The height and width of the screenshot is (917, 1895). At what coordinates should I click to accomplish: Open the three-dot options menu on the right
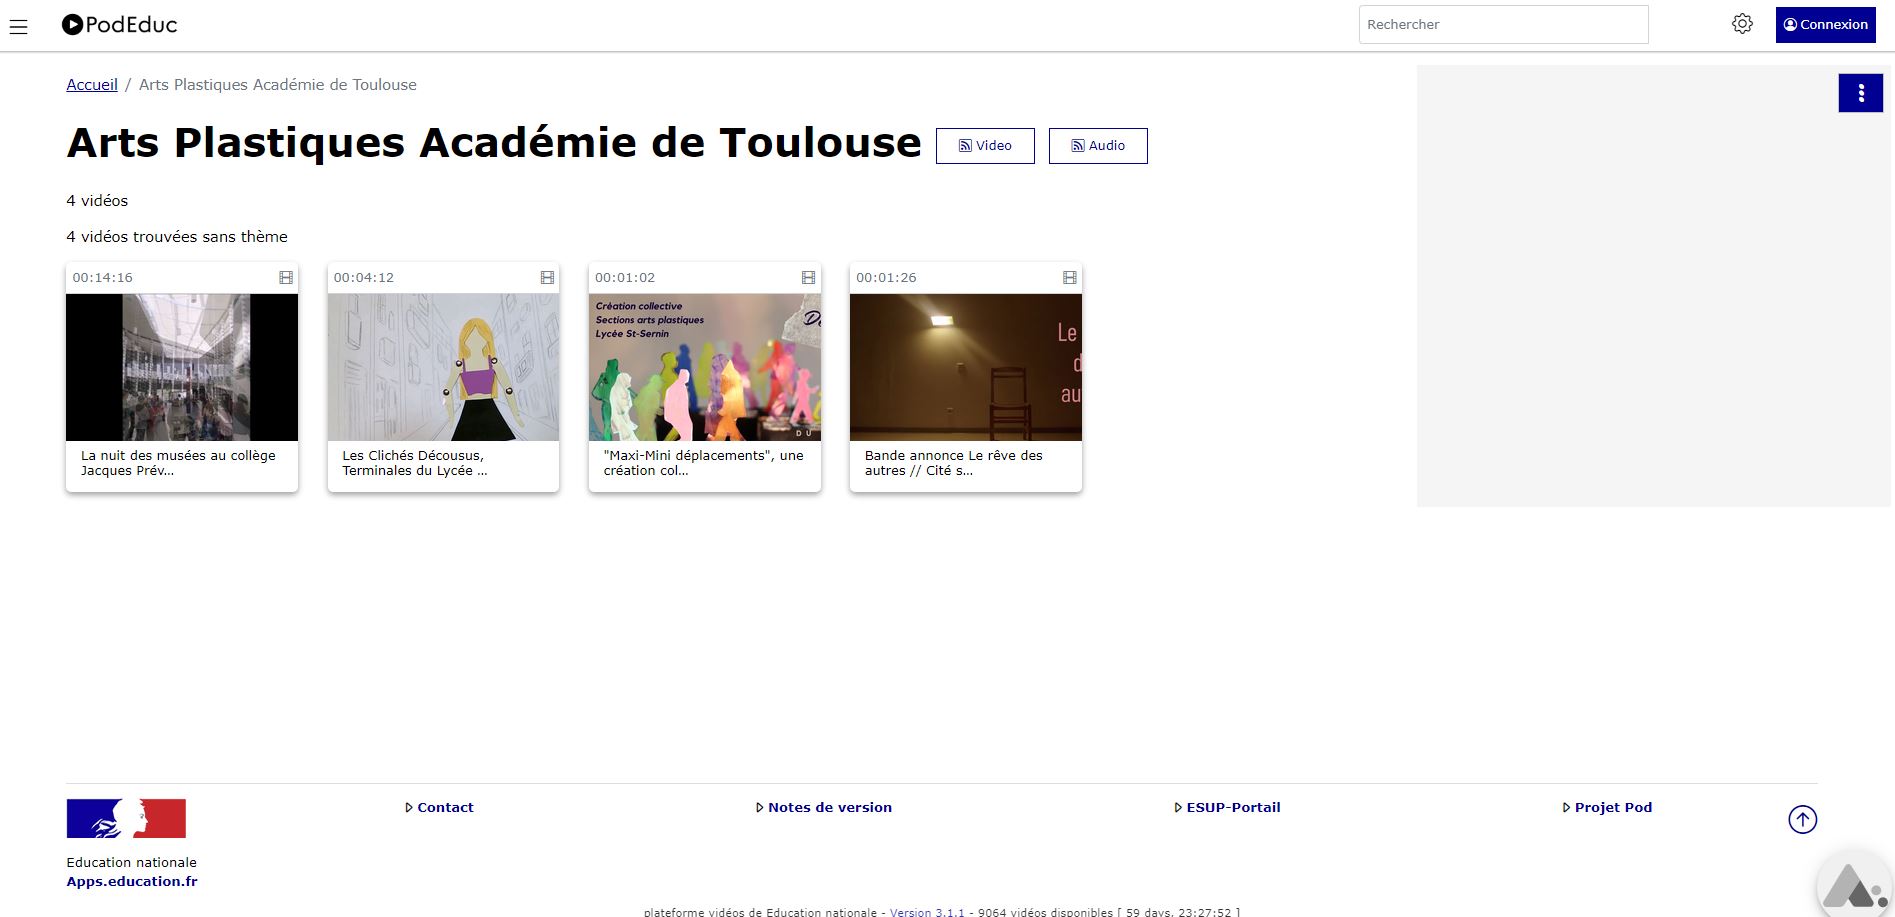tap(1860, 92)
